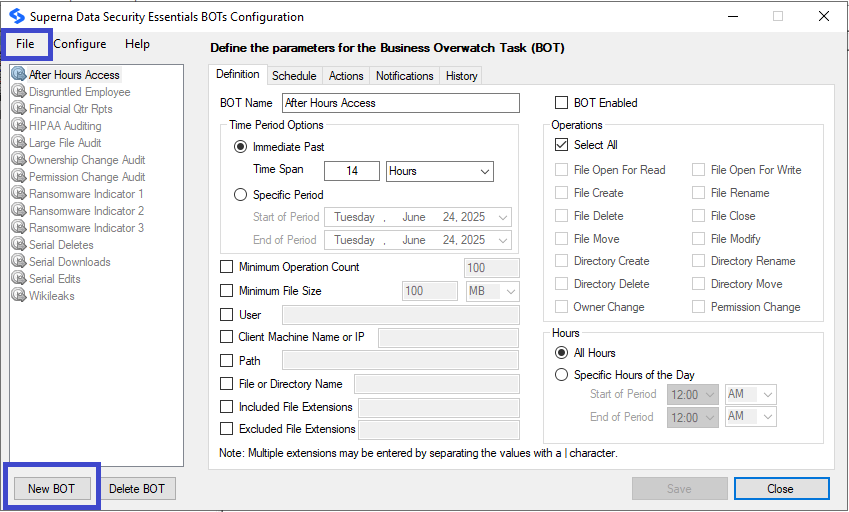Click the Close button at bottom

[781, 489]
